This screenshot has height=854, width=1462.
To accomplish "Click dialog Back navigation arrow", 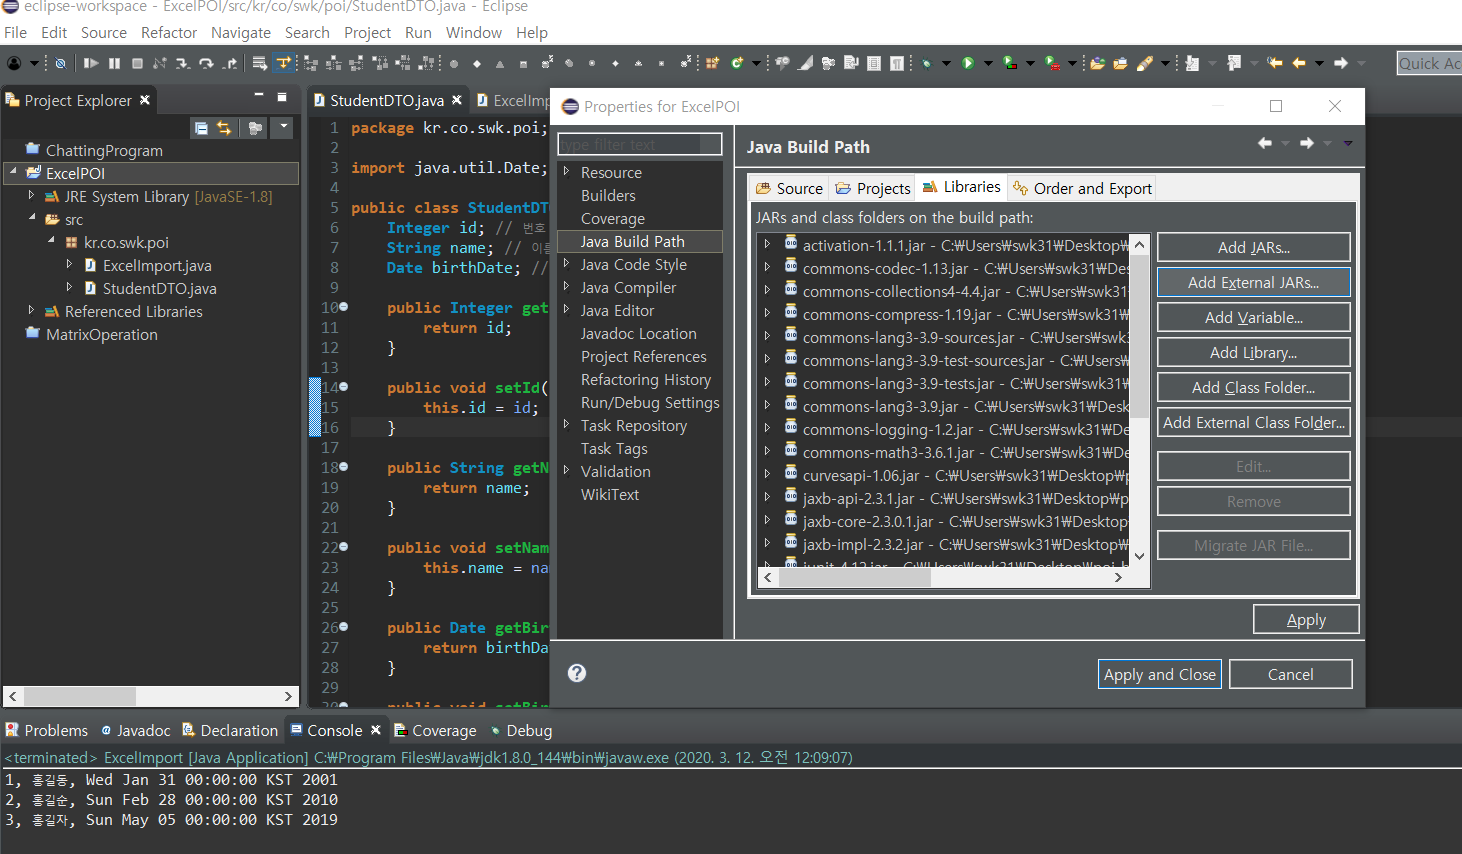I will click(x=1265, y=144).
